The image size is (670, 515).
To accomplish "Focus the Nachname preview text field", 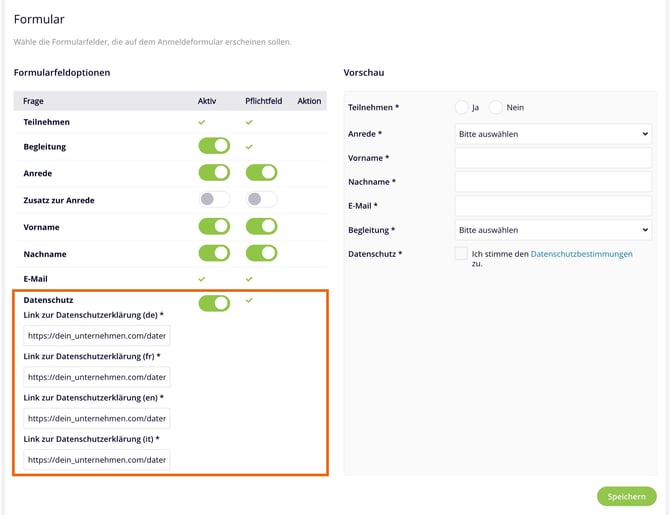I will [x=553, y=182].
